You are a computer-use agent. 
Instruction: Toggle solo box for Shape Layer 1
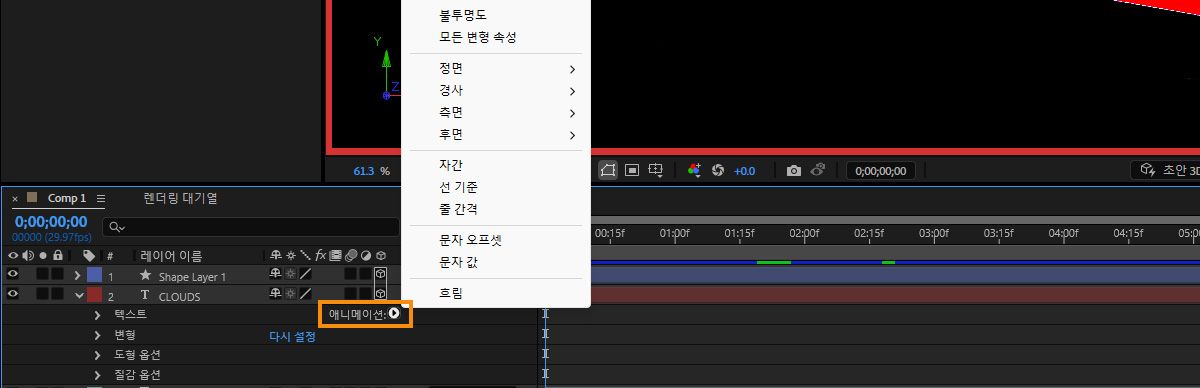pyautogui.click(x=43, y=275)
